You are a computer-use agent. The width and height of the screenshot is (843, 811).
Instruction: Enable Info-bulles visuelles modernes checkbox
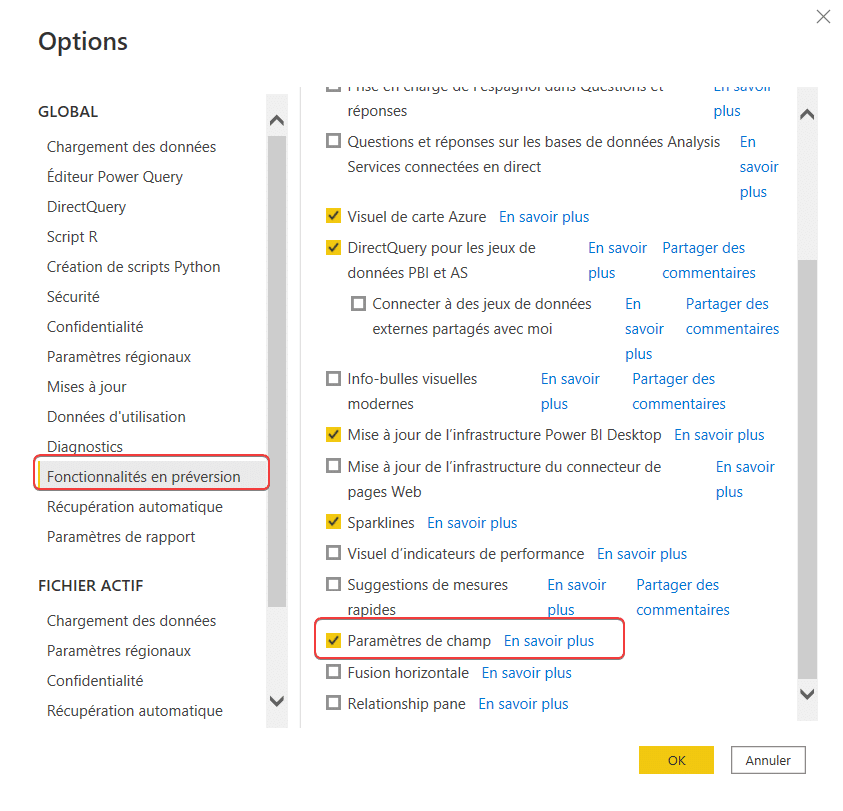[x=333, y=379]
